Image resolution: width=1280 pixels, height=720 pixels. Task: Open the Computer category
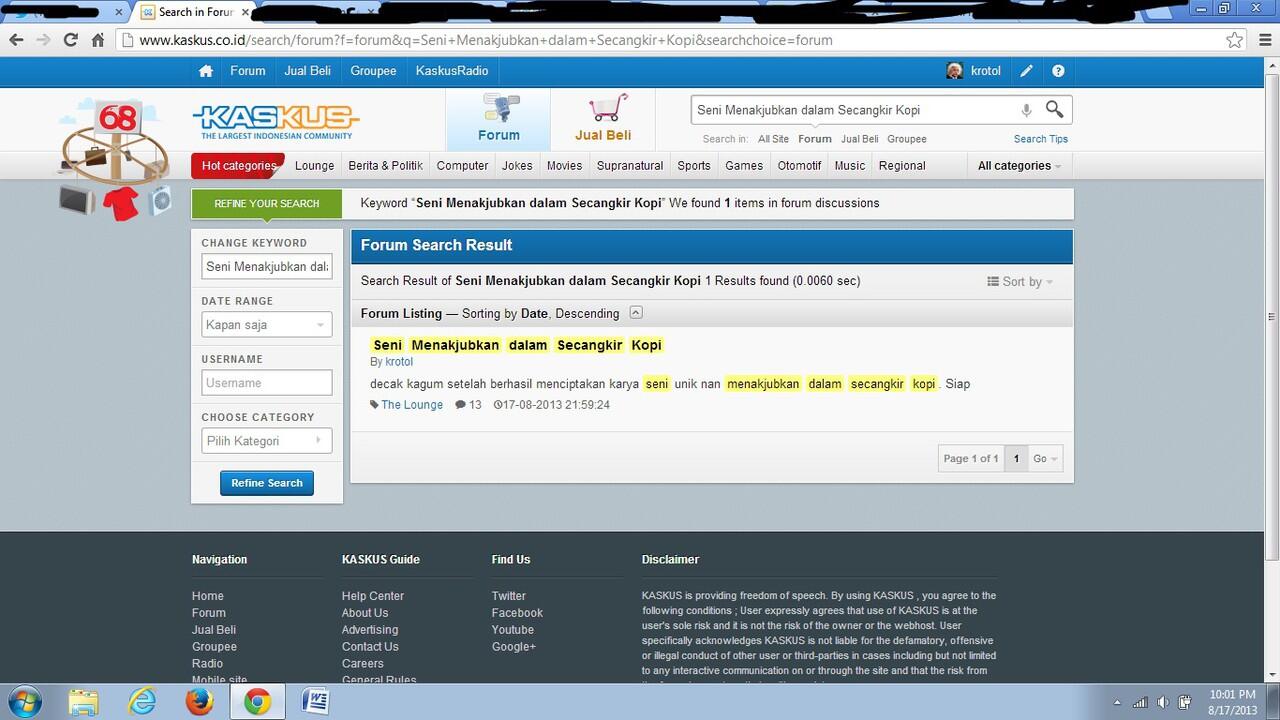tap(462, 166)
